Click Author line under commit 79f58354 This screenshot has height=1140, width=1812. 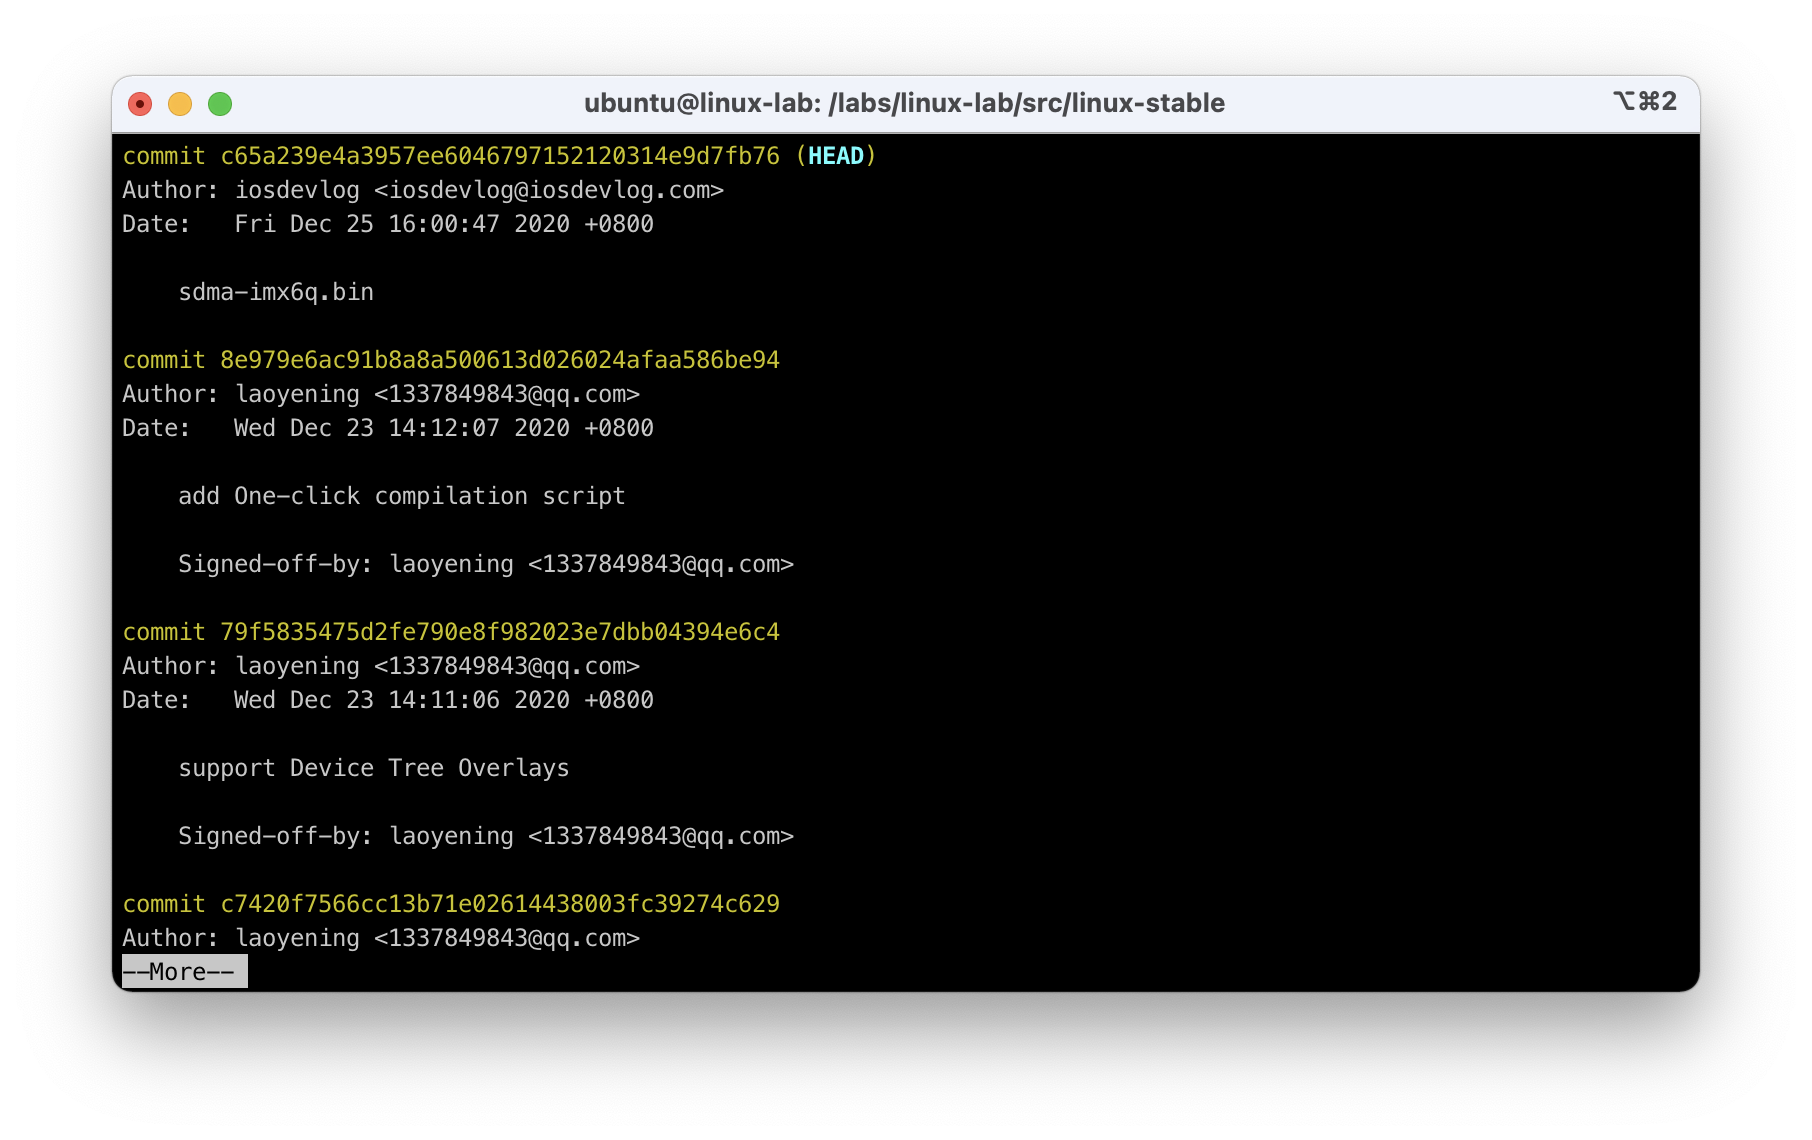(x=381, y=666)
